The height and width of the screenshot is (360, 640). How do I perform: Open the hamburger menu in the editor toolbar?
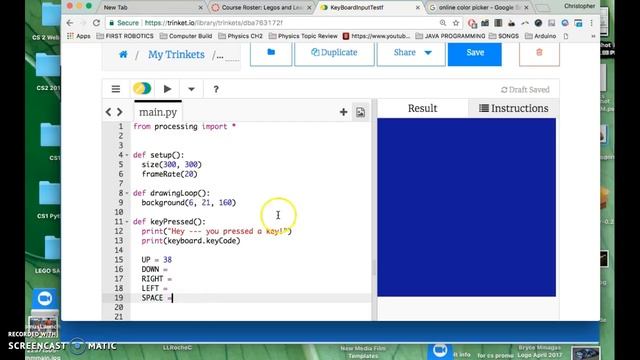(116, 89)
